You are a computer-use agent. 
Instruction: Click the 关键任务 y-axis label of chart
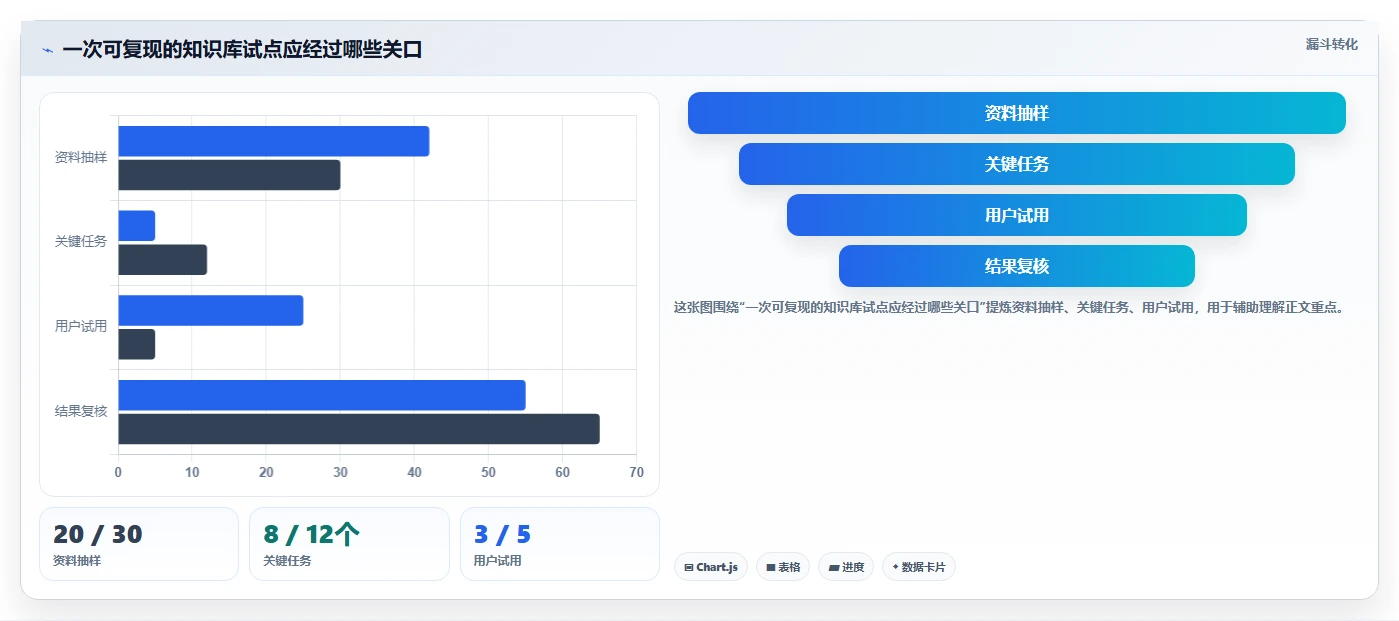(81, 242)
